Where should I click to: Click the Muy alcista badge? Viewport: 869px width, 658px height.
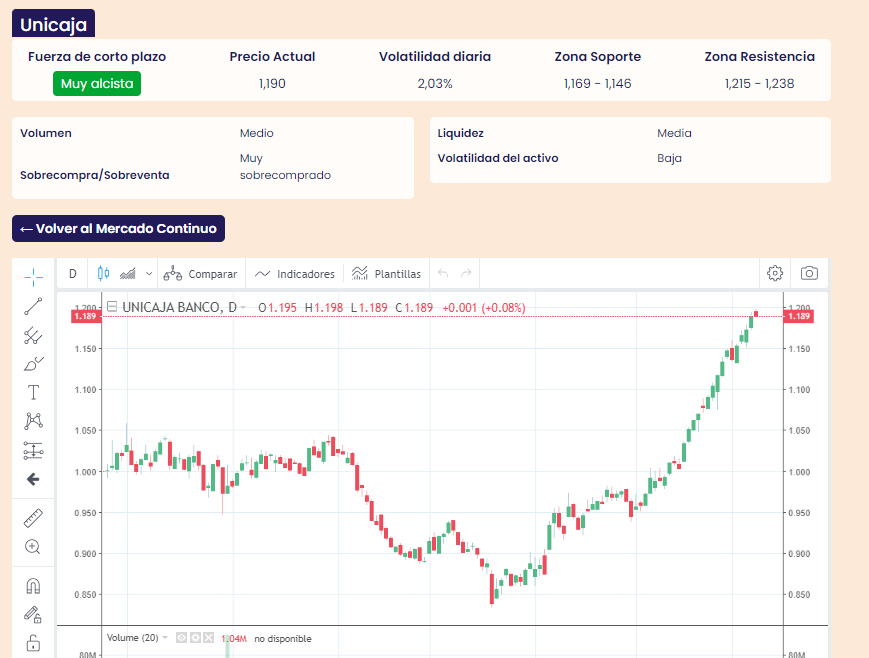pyautogui.click(x=97, y=84)
